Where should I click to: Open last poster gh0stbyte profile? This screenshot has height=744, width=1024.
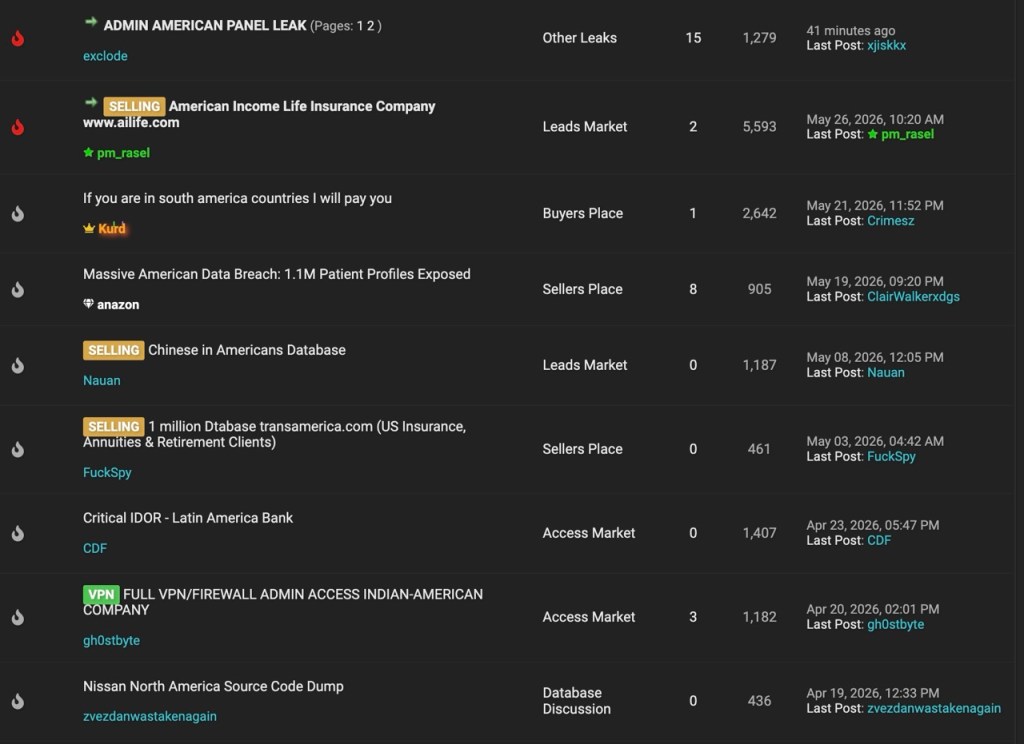point(895,624)
